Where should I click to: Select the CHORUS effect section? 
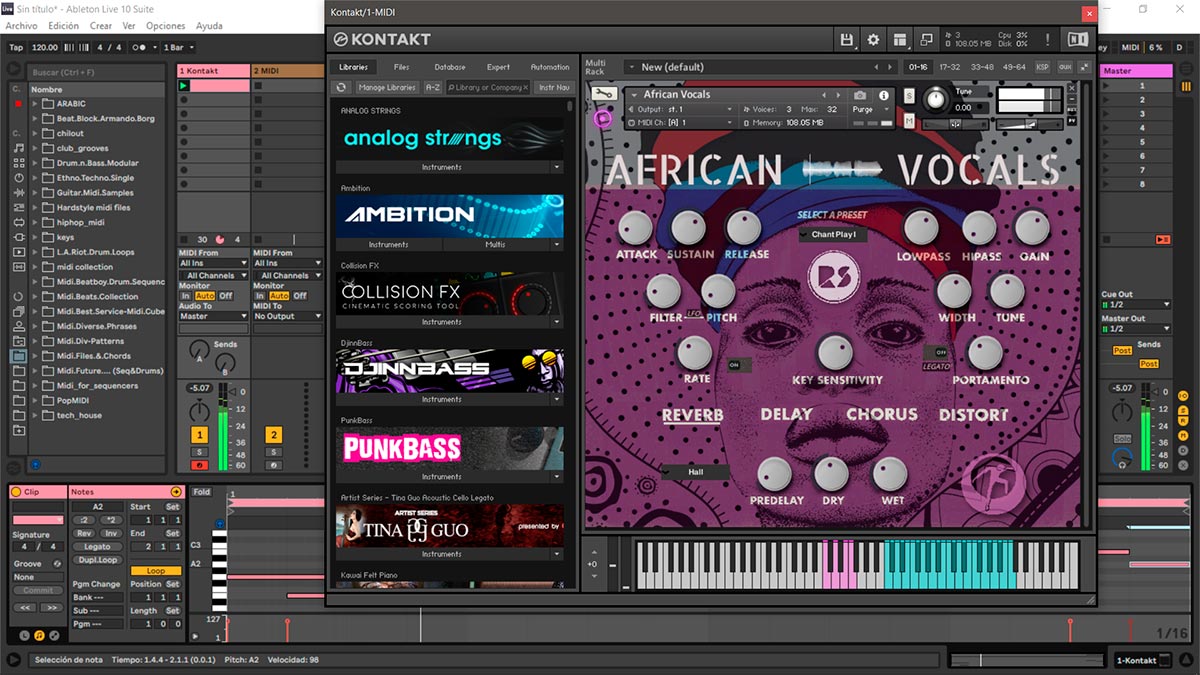(881, 414)
